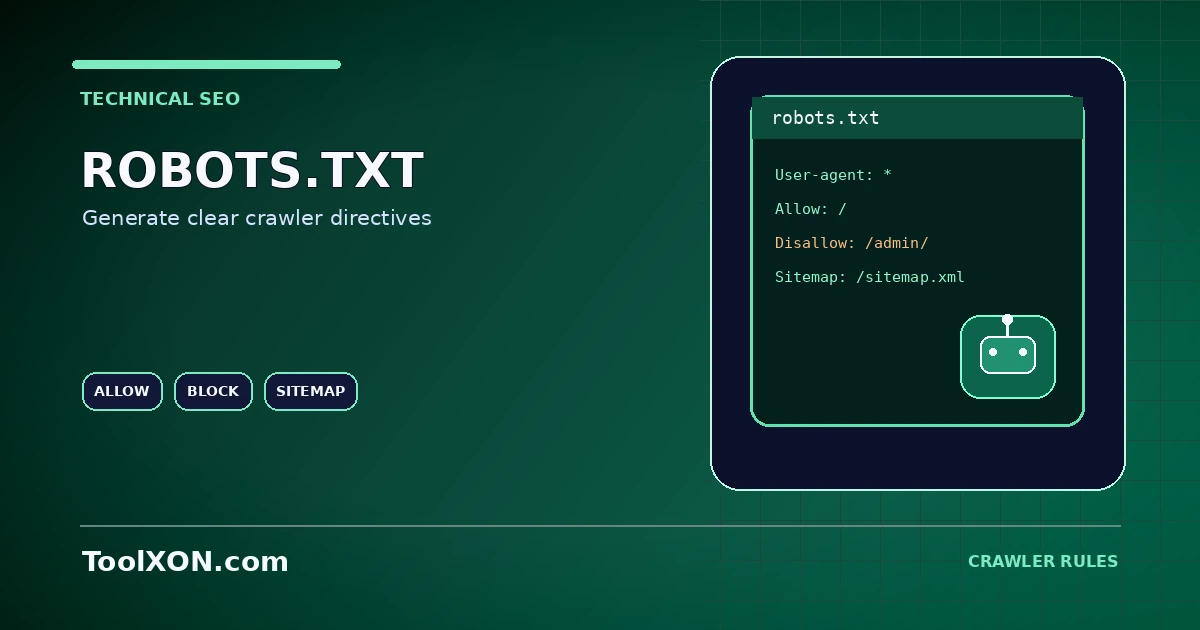Click the ROBOTS.TXT headline

252,171
